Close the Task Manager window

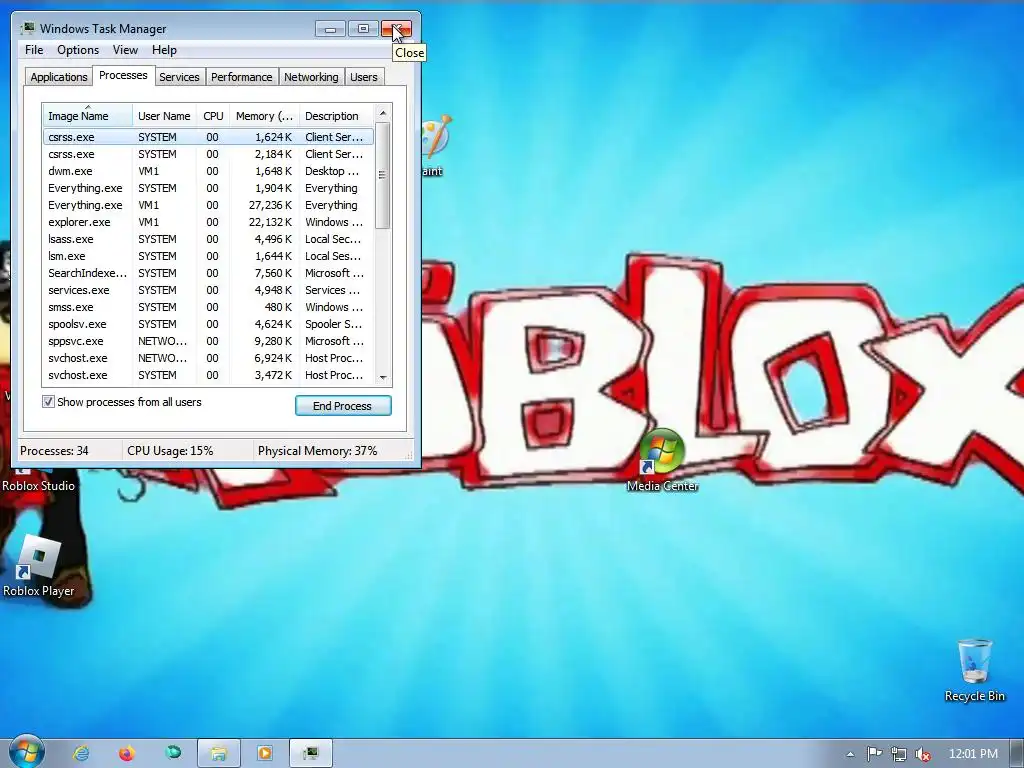point(396,29)
